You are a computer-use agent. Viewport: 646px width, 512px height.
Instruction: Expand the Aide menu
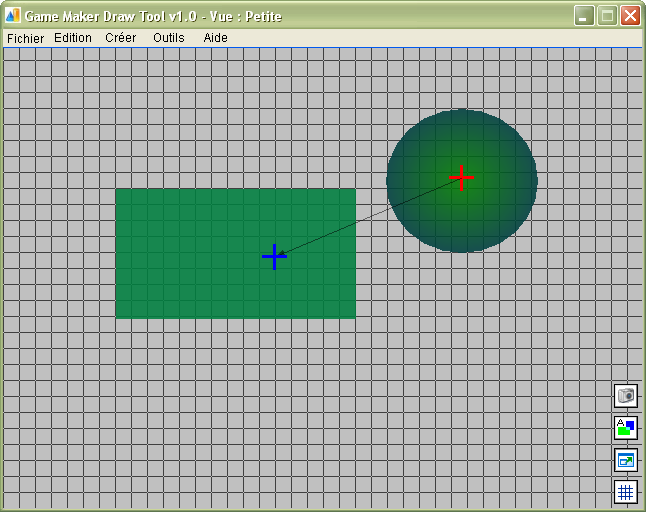216,38
